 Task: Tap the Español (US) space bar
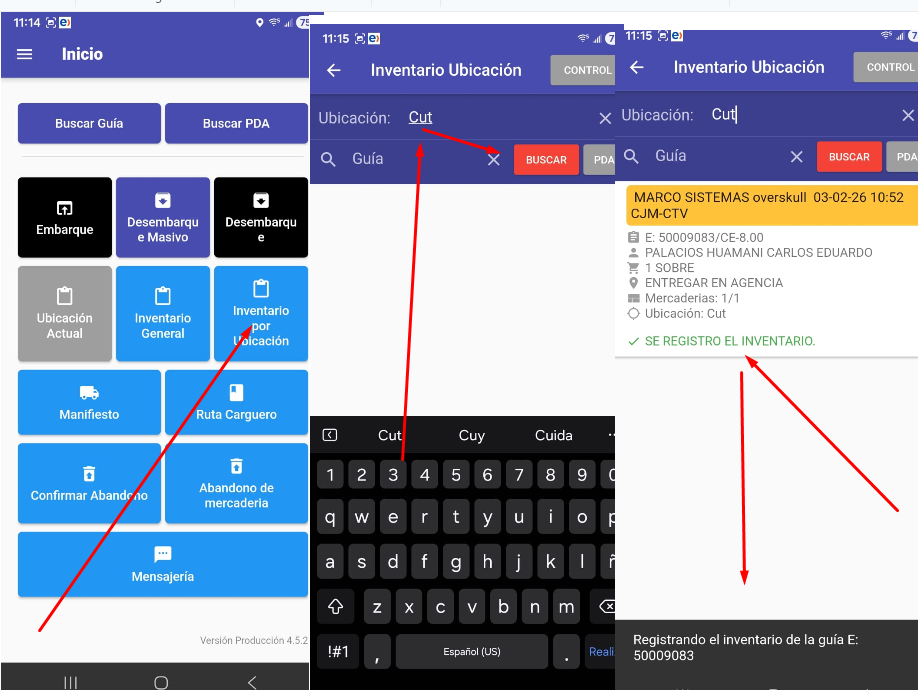tap(471, 651)
